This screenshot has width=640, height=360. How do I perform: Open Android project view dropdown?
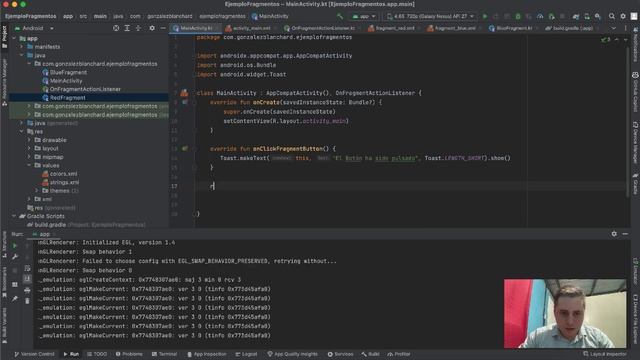34,28
